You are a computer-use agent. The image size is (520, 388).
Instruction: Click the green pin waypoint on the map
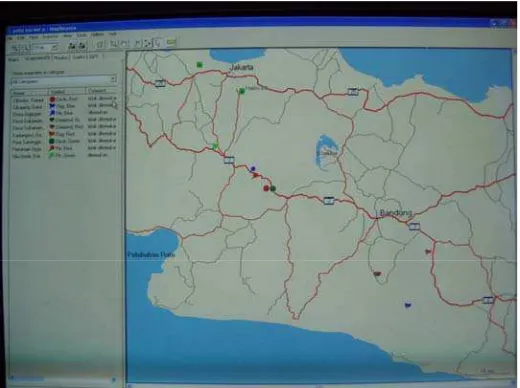[x=215, y=146]
